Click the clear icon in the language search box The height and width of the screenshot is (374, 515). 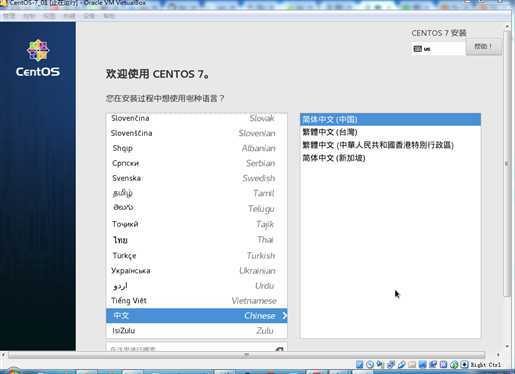pos(279,349)
